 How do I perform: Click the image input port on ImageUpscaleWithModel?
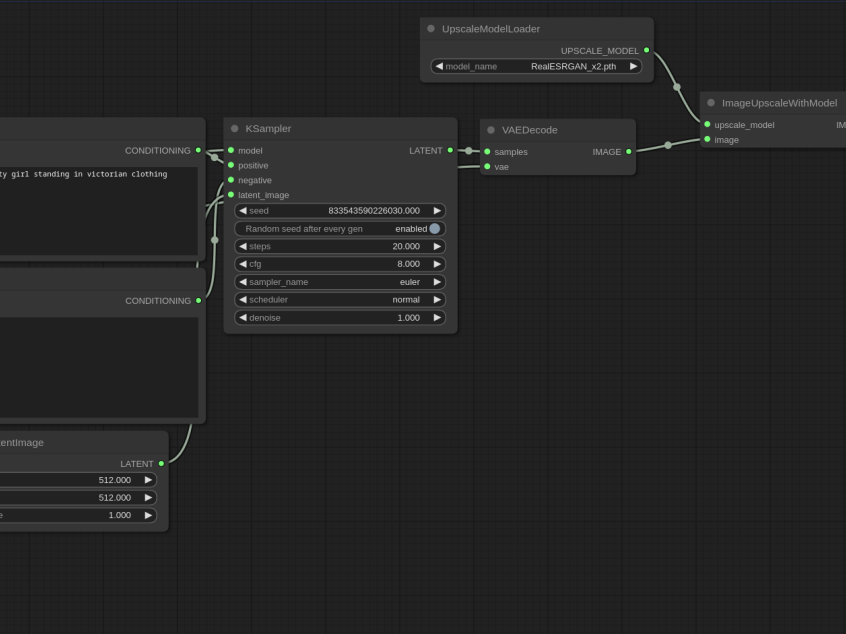(707, 139)
